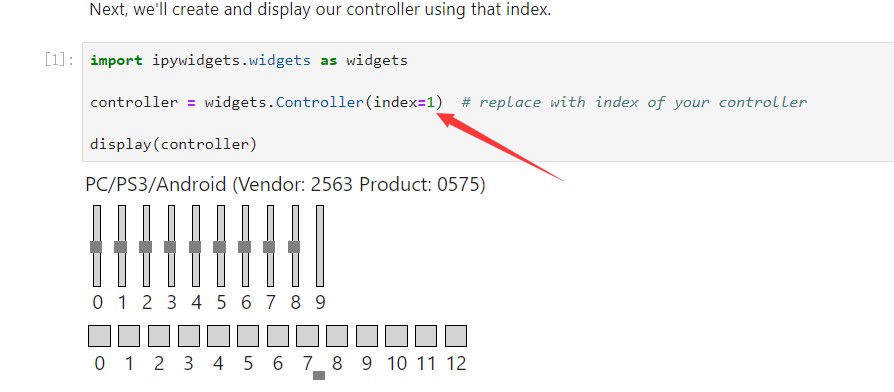Click controller button indicator 0
The image size is (894, 392).
(99, 336)
